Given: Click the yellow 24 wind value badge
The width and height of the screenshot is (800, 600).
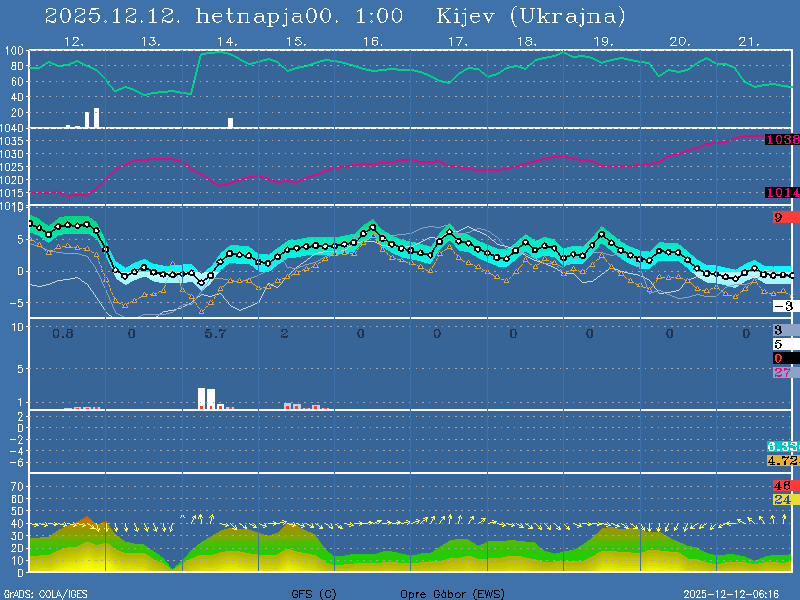Looking at the screenshot, I should [783, 499].
